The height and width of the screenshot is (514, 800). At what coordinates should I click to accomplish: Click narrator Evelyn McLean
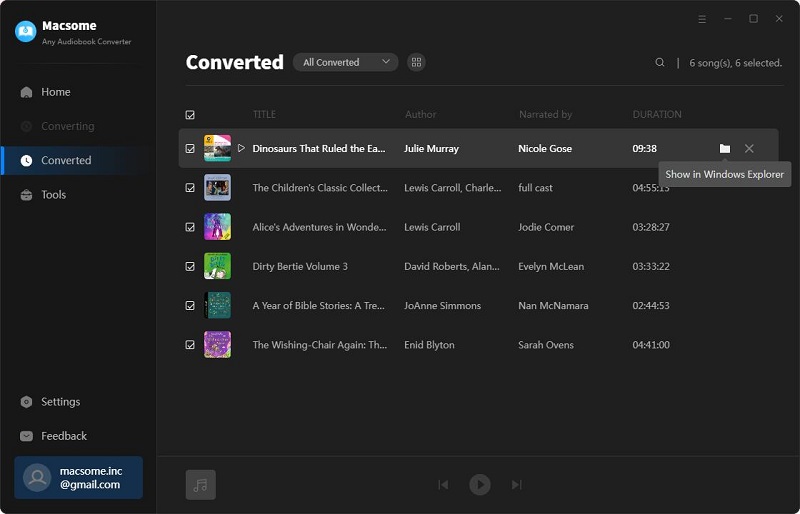(x=551, y=266)
